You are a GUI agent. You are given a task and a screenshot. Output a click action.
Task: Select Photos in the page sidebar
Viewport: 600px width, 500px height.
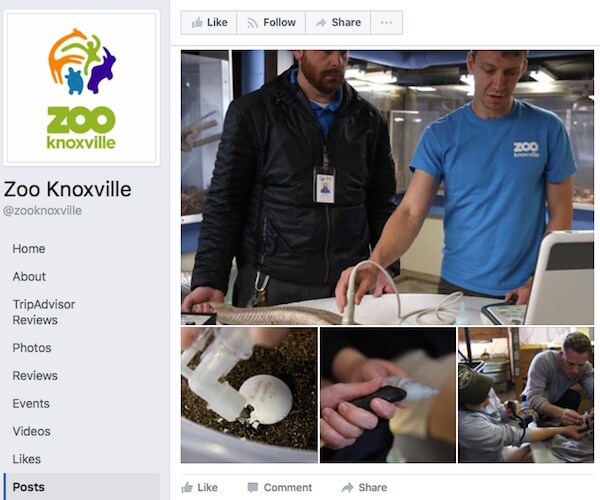point(32,348)
